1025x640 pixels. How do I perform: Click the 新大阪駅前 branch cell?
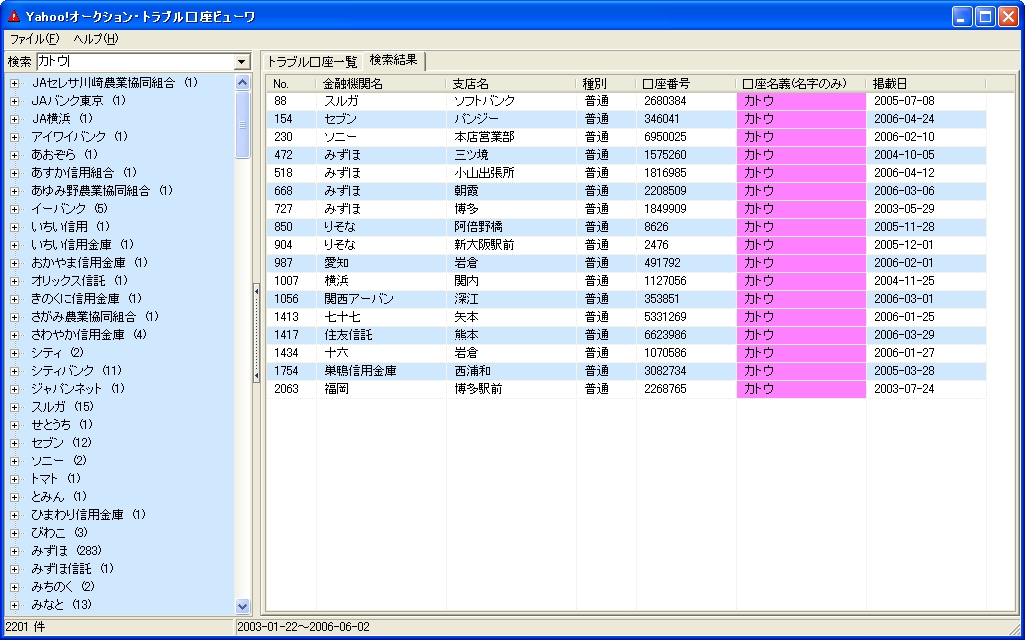(x=511, y=245)
